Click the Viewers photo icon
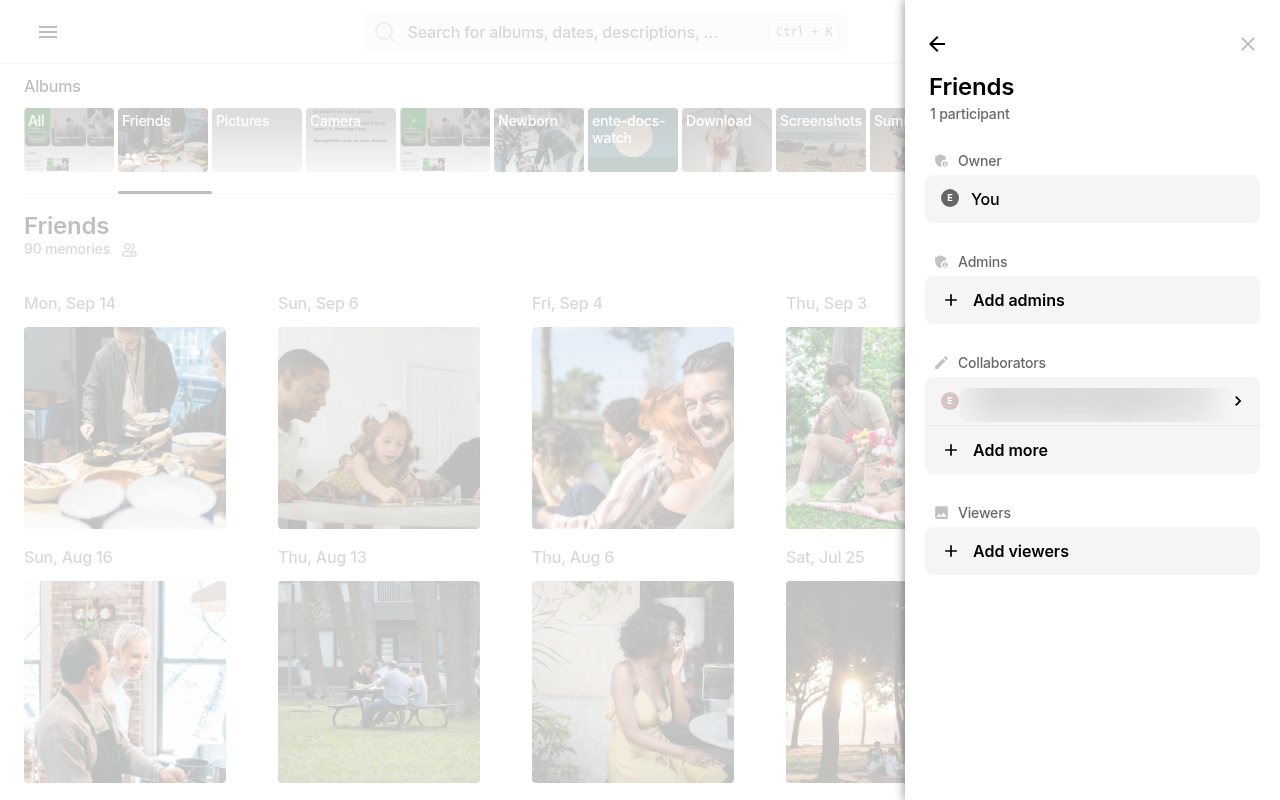 pyautogui.click(x=941, y=513)
